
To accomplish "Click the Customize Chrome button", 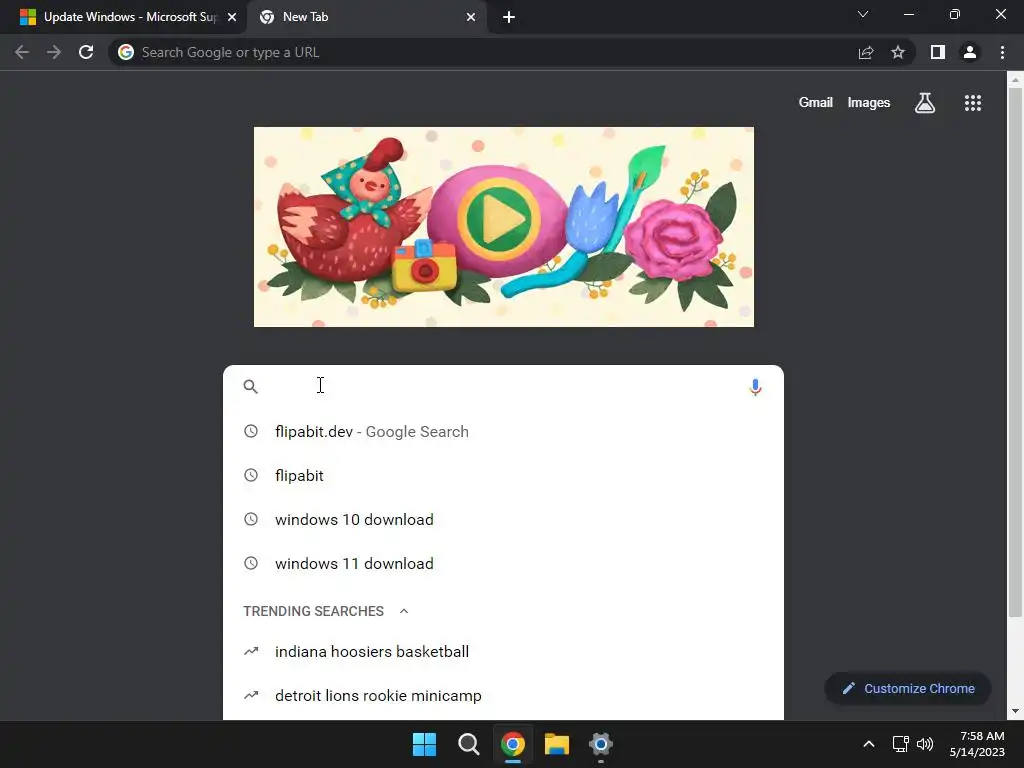I will point(908,688).
